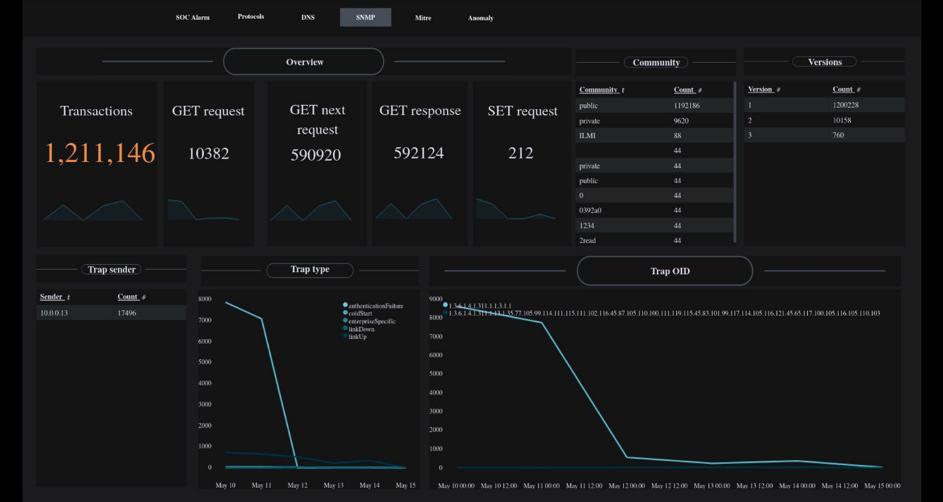This screenshot has width=943, height=502.
Task: Open the Anomaly tab
Action: 481,18
